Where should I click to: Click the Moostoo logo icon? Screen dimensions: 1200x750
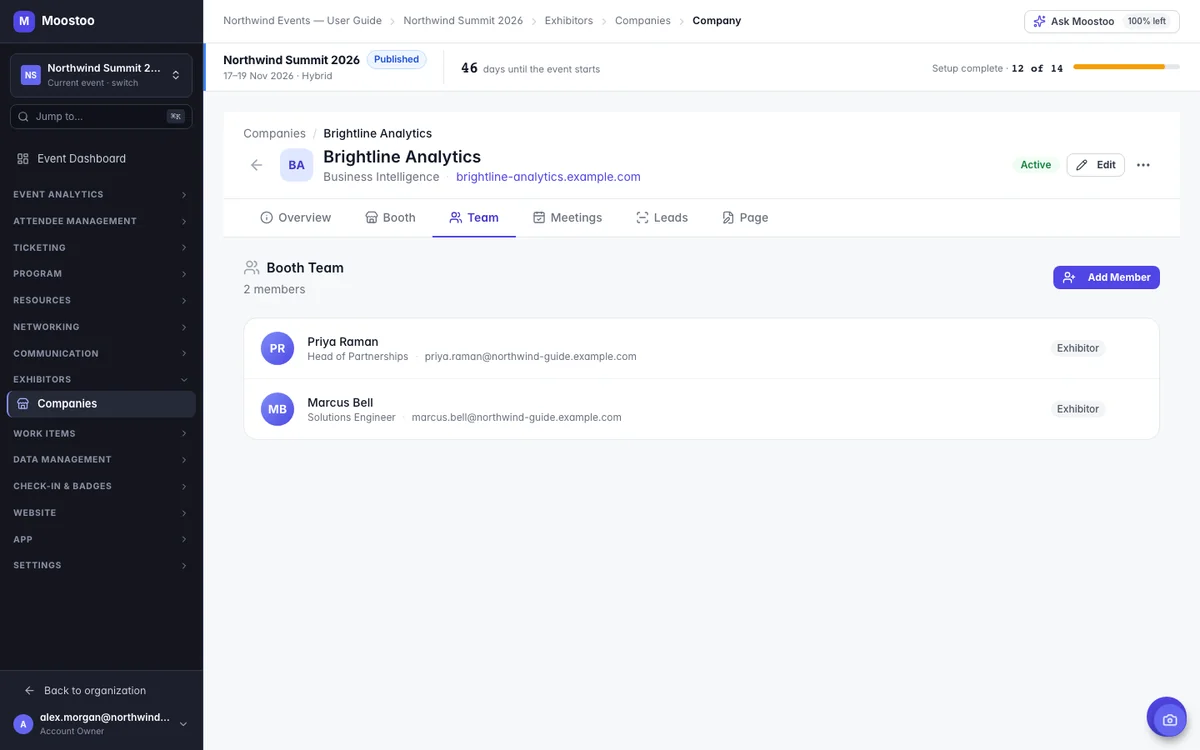click(24, 20)
